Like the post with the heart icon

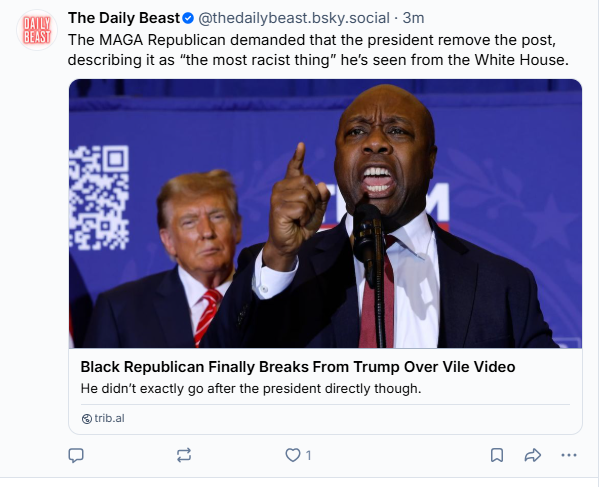tap(293, 455)
